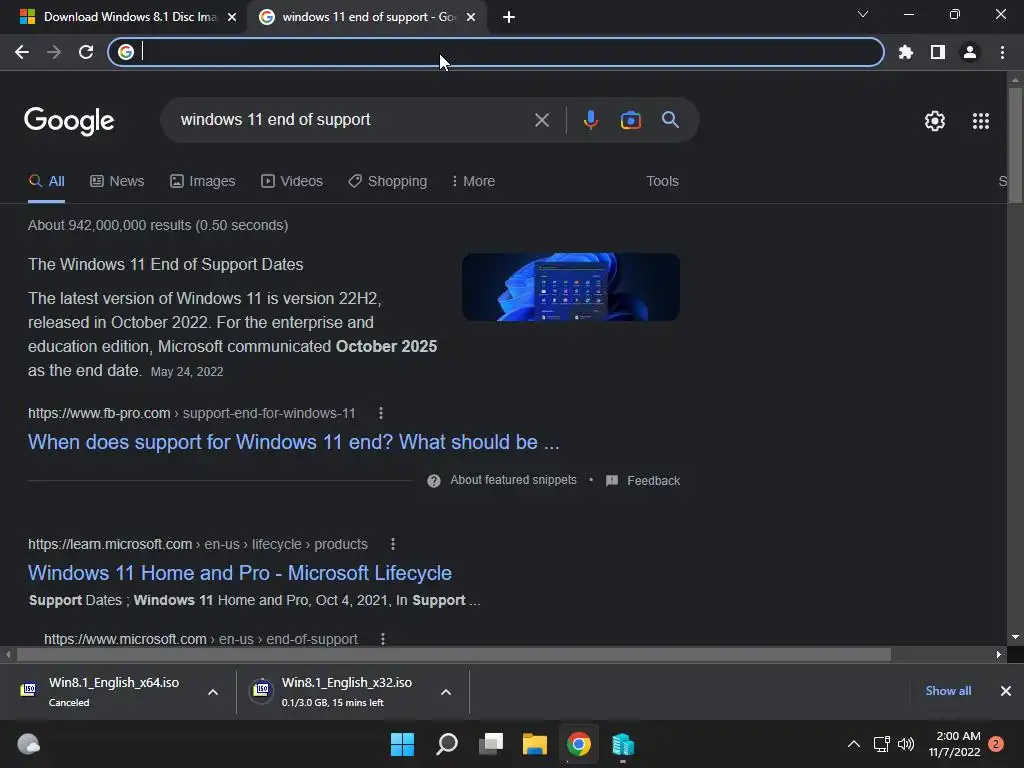Switch to Shopping results

click(388, 182)
